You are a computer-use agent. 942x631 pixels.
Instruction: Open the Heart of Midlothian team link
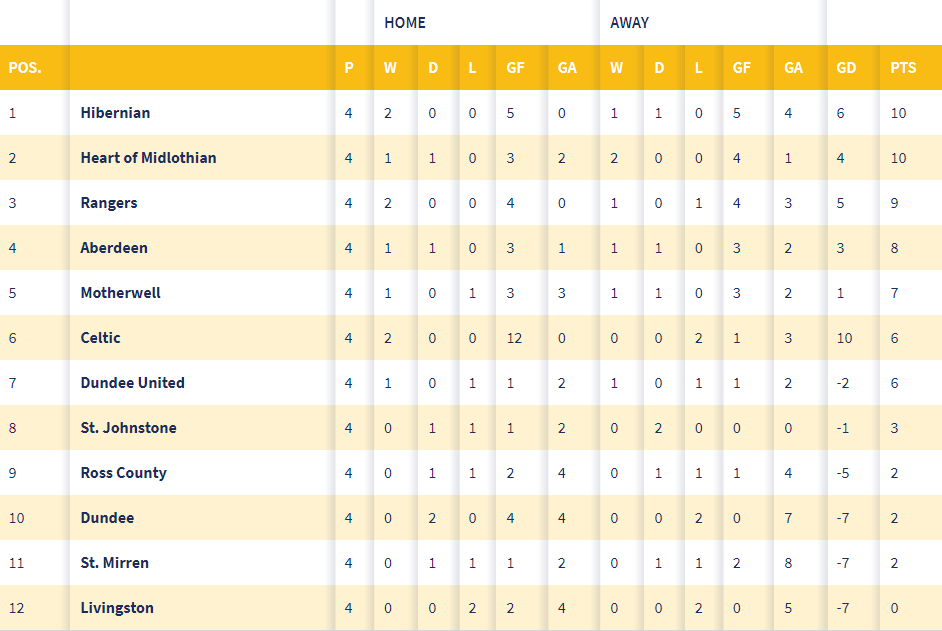pos(148,158)
